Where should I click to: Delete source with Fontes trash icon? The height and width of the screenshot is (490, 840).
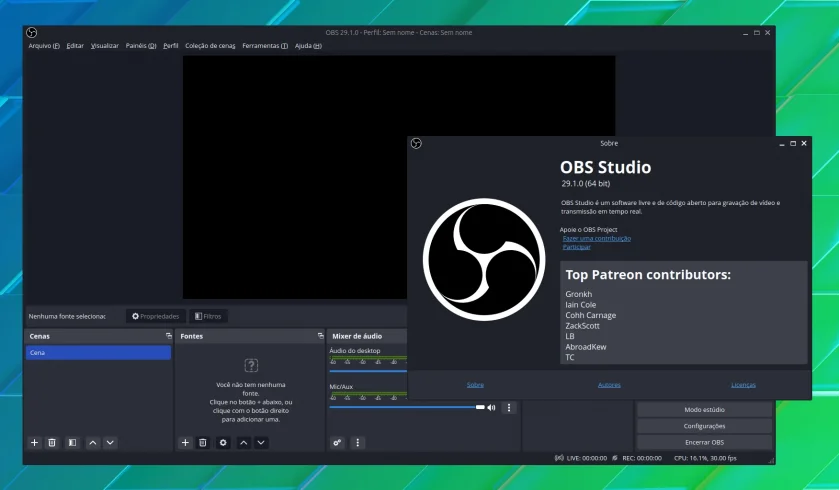click(x=202, y=443)
